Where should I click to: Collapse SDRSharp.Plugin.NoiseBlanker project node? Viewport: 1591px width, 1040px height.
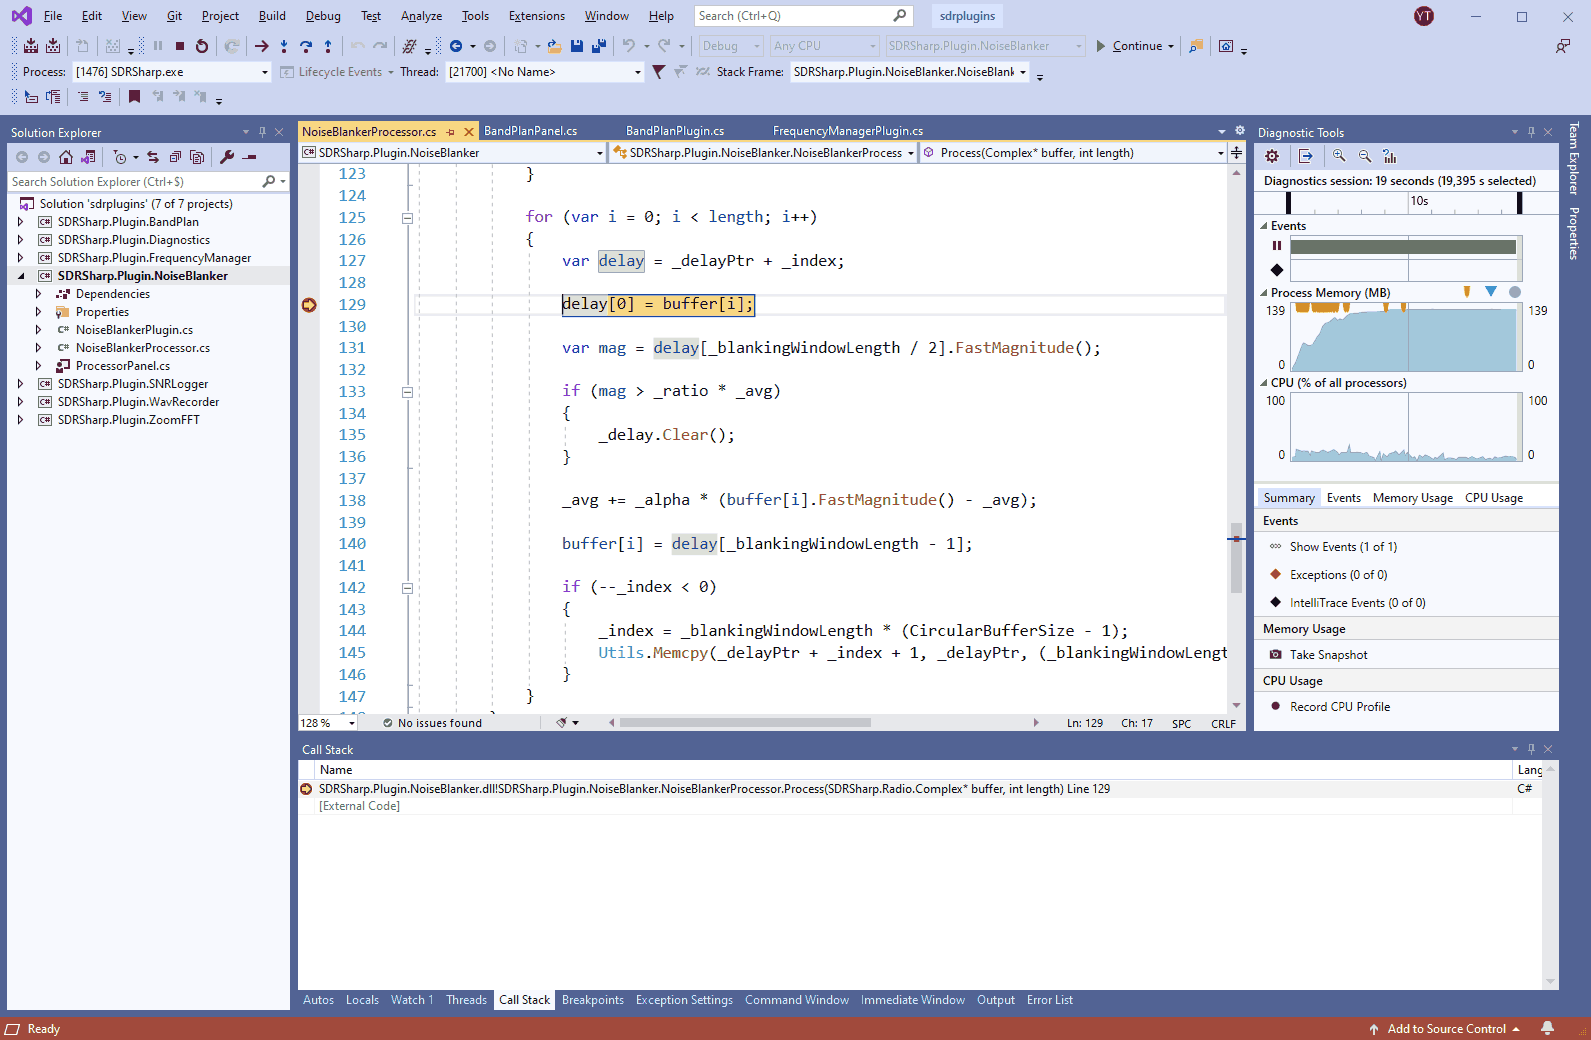tap(20, 276)
